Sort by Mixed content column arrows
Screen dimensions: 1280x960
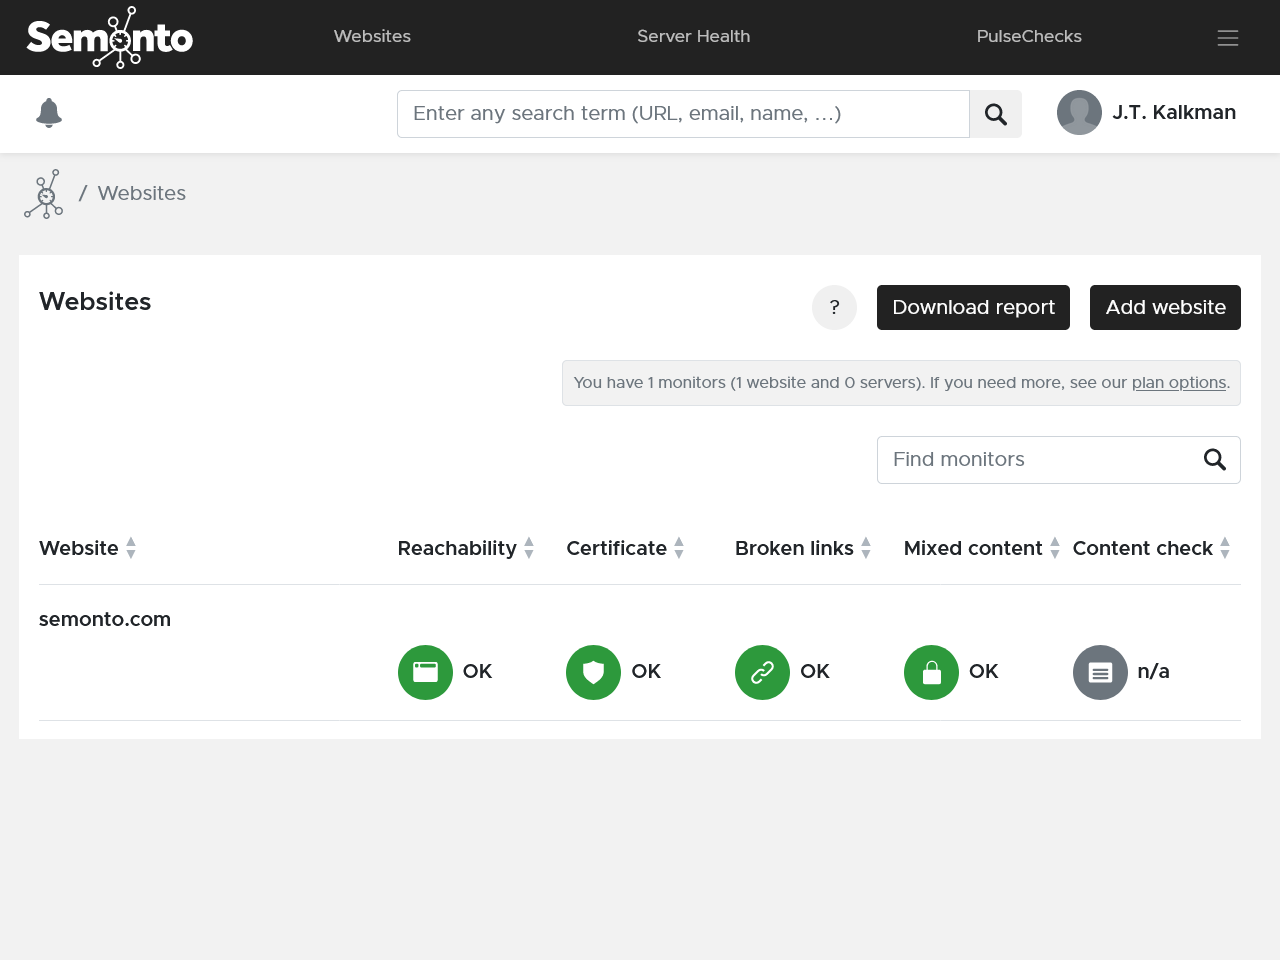point(1055,548)
